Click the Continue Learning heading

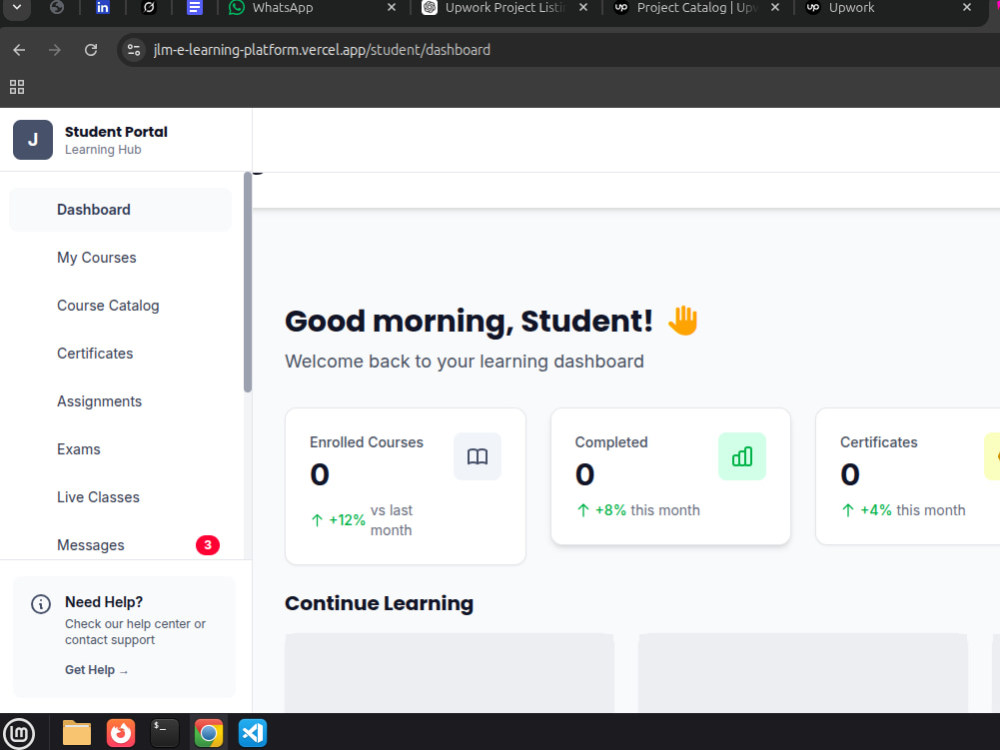click(x=379, y=603)
